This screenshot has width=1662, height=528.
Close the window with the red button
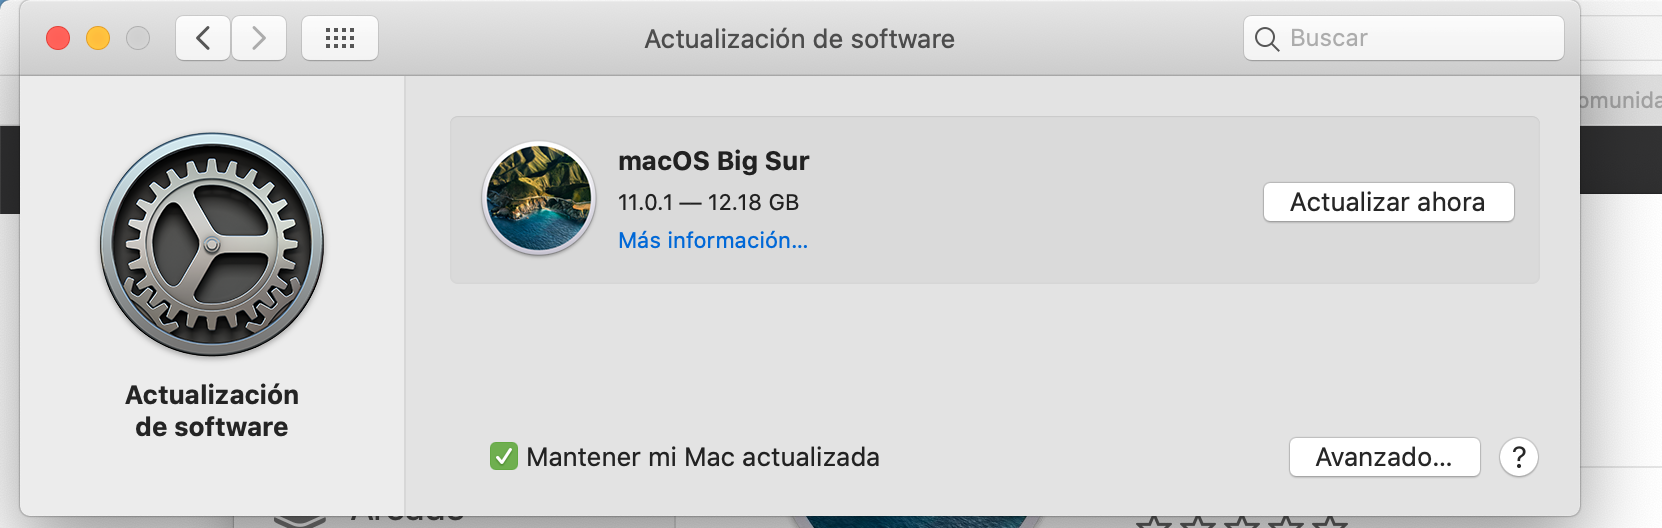coord(58,39)
